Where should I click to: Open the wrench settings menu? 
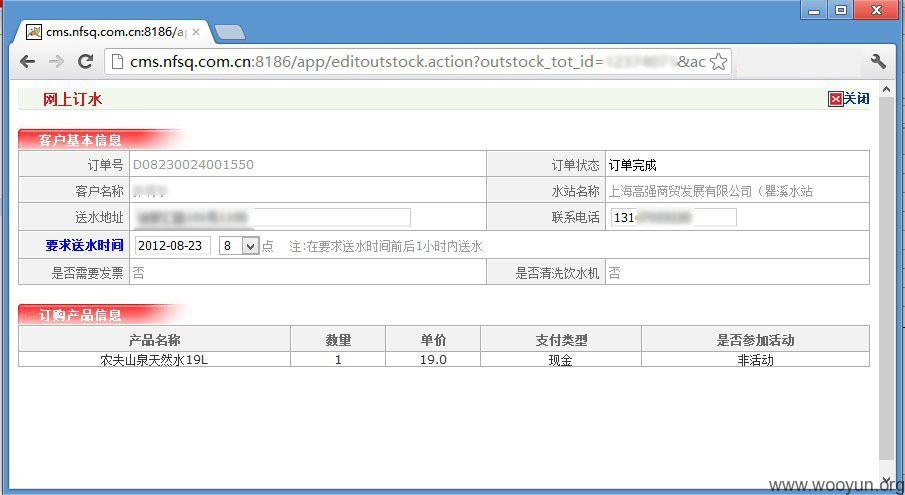pyautogui.click(x=878, y=61)
